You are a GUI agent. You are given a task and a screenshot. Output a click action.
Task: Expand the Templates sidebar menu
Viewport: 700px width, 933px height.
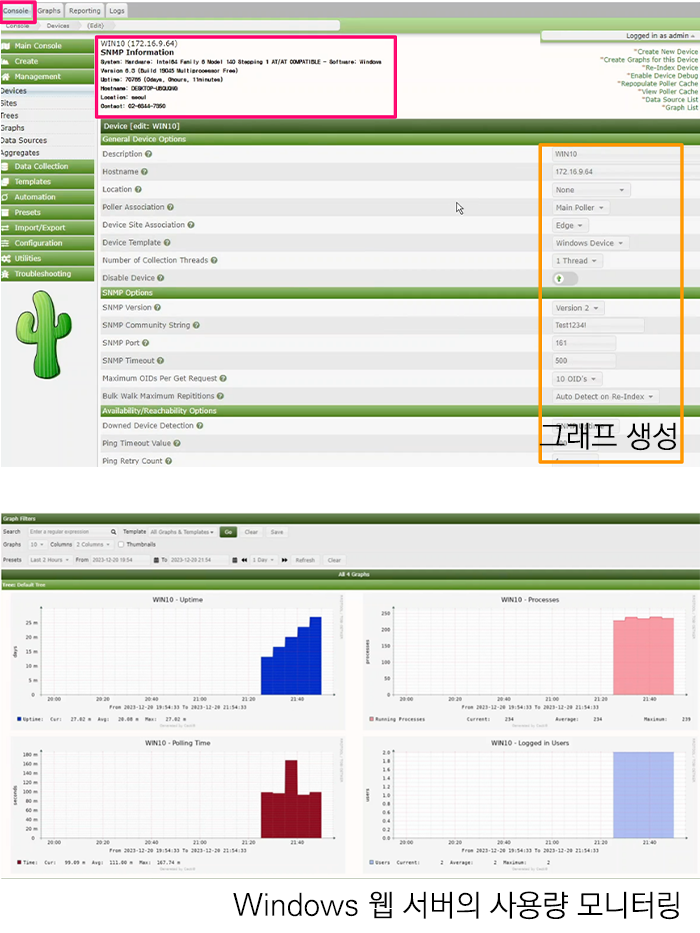click(48, 182)
